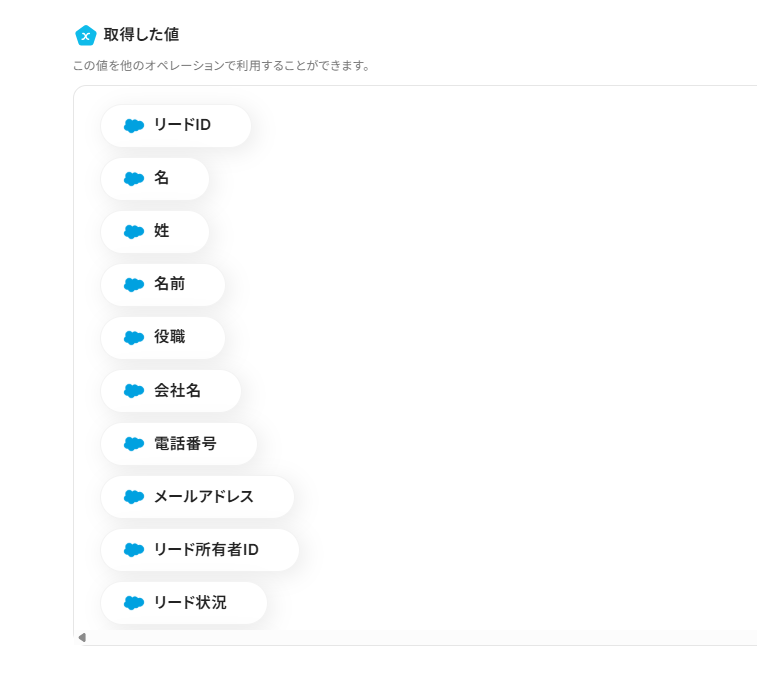
Task: Click the Salesforce cloud icon beside リード状況
Action: click(134, 603)
